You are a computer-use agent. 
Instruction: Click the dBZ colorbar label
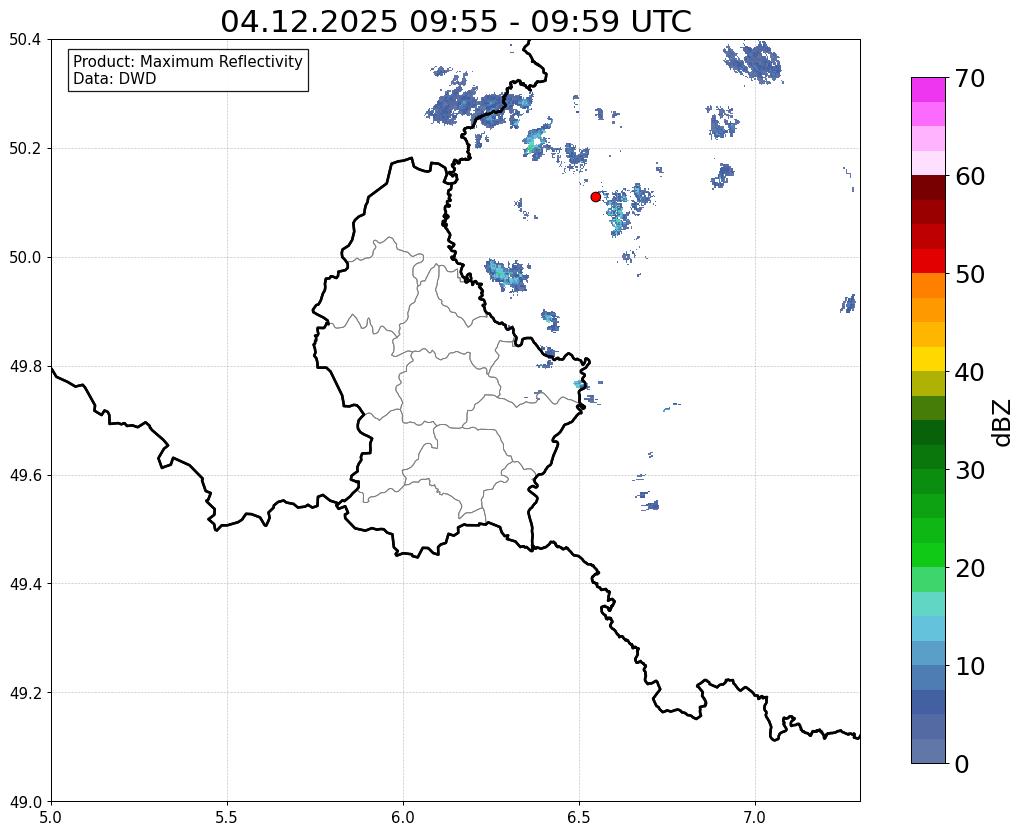[1003, 423]
